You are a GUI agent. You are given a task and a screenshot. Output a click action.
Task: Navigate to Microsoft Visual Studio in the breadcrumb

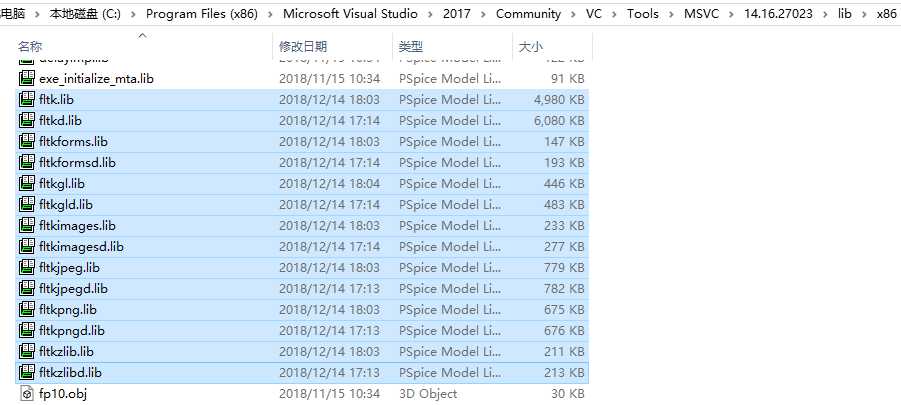click(x=350, y=14)
